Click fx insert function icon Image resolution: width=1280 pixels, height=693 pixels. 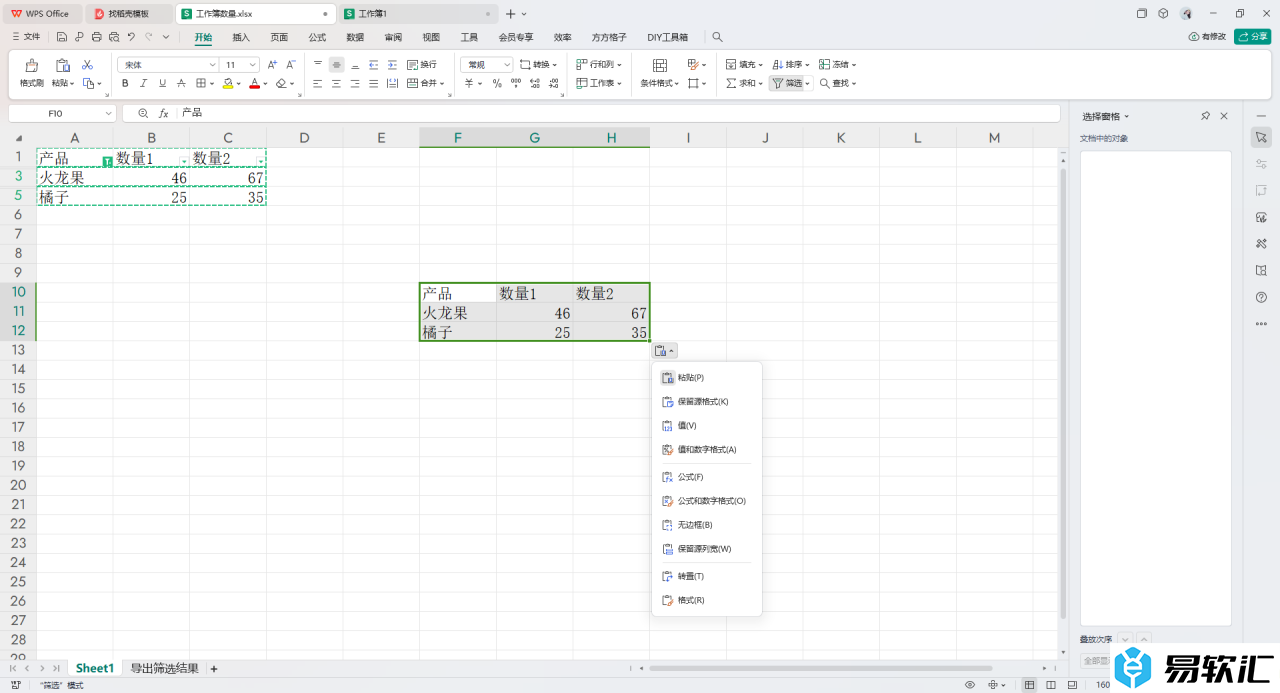(164, 113)
